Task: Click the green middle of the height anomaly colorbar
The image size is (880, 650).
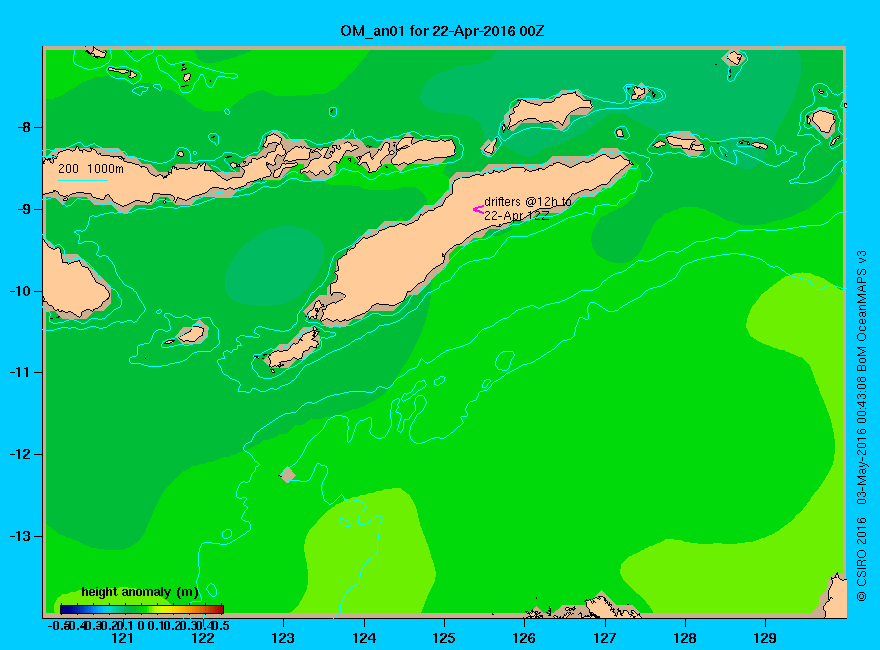Action: (142, 609)
